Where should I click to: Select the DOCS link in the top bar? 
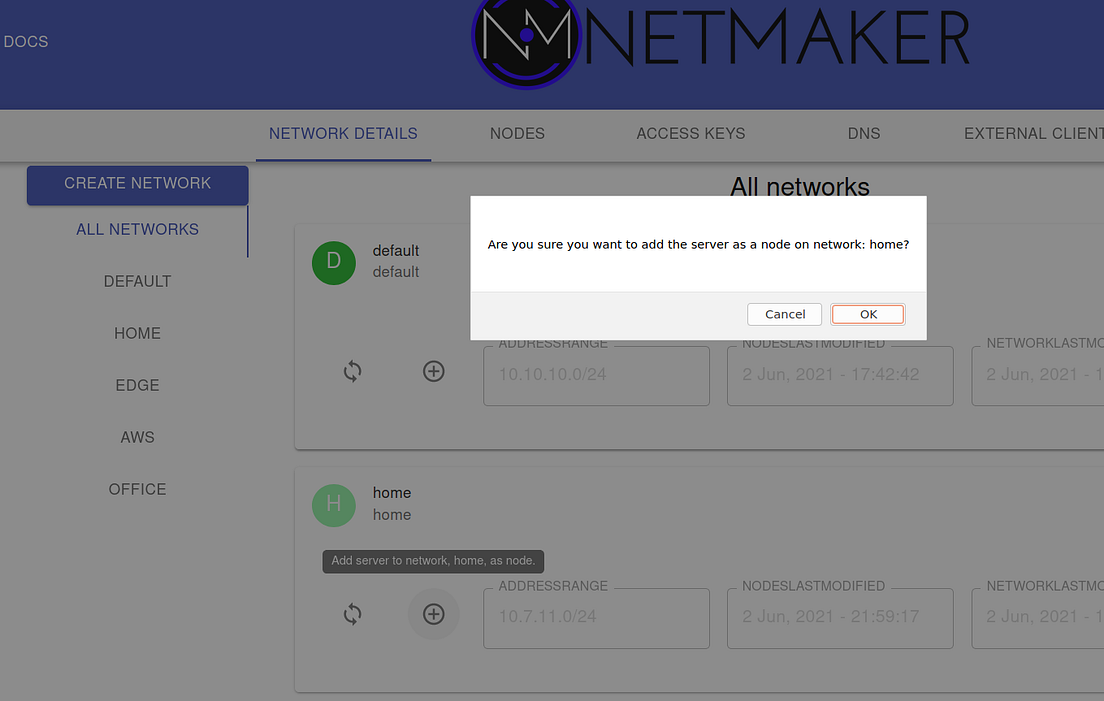coord(25,42)
